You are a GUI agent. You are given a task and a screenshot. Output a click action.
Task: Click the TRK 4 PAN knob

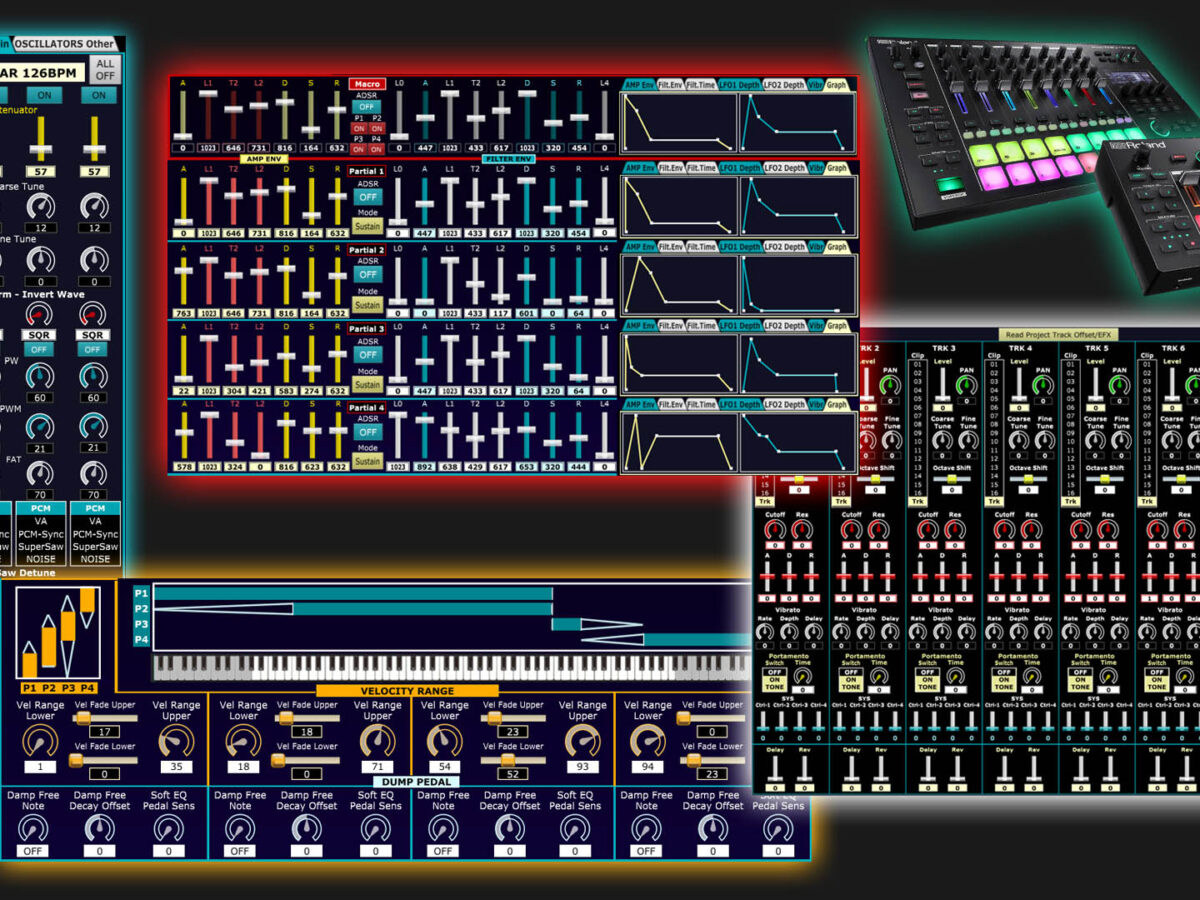click(x=1043, y=385)
